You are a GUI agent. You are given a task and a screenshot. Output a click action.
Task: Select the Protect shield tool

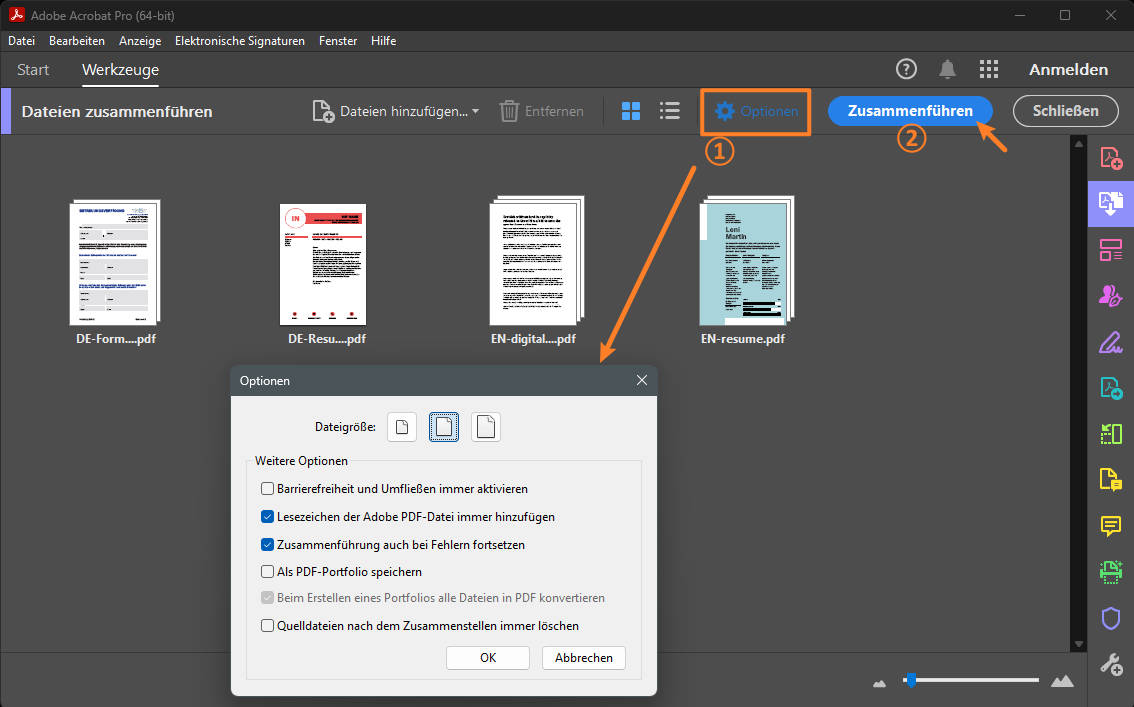(1110, 618)
